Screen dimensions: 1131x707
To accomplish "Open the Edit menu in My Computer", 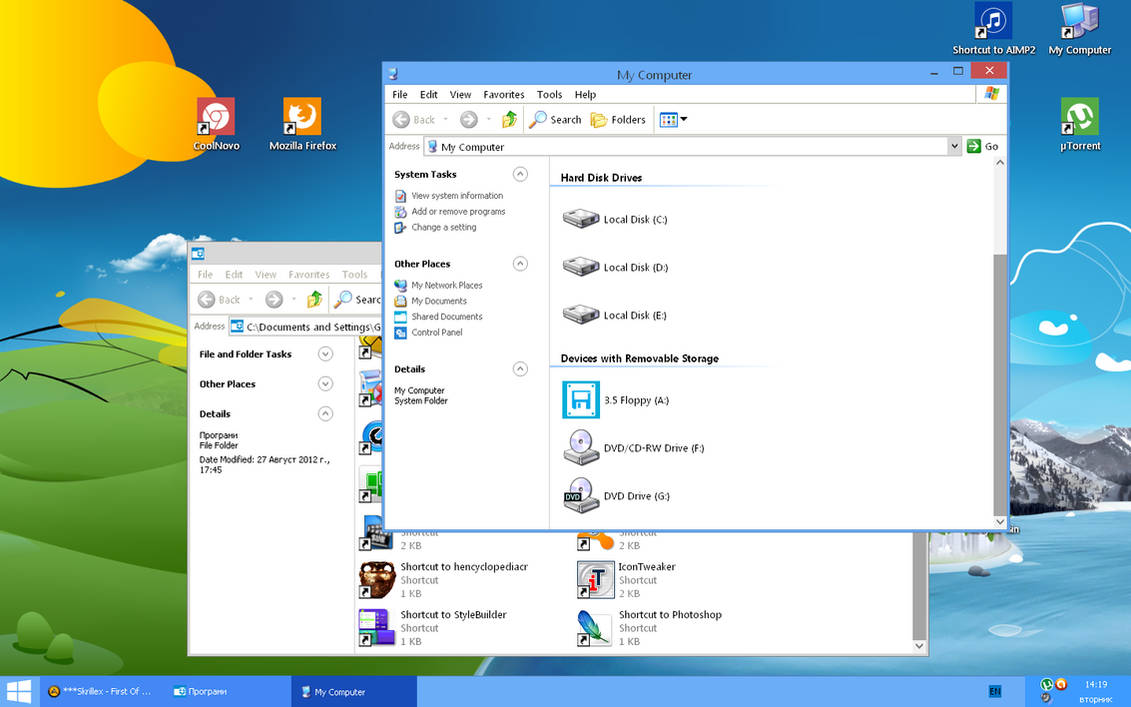I will click(428, 95).
